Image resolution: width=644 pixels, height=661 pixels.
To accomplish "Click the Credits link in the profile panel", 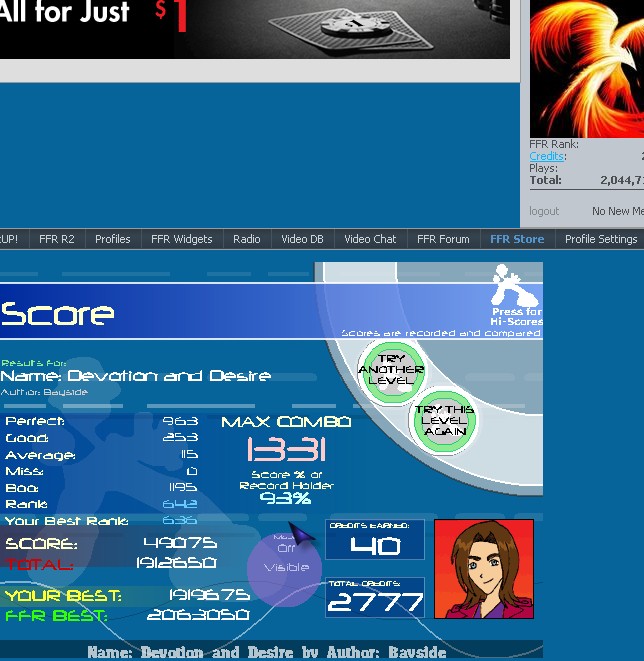I will [x=546, y=156].
